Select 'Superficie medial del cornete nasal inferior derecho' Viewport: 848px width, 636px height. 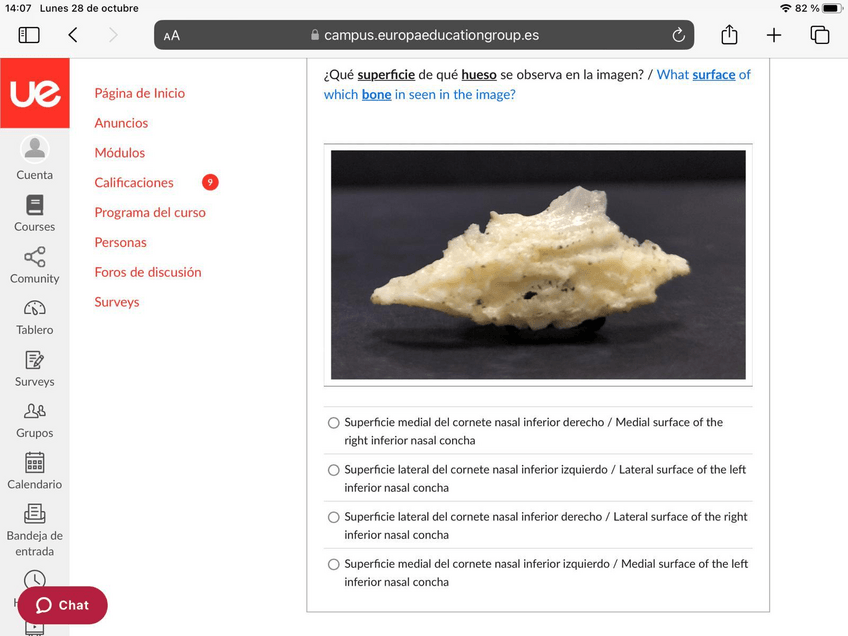click(x=334, y=423)
